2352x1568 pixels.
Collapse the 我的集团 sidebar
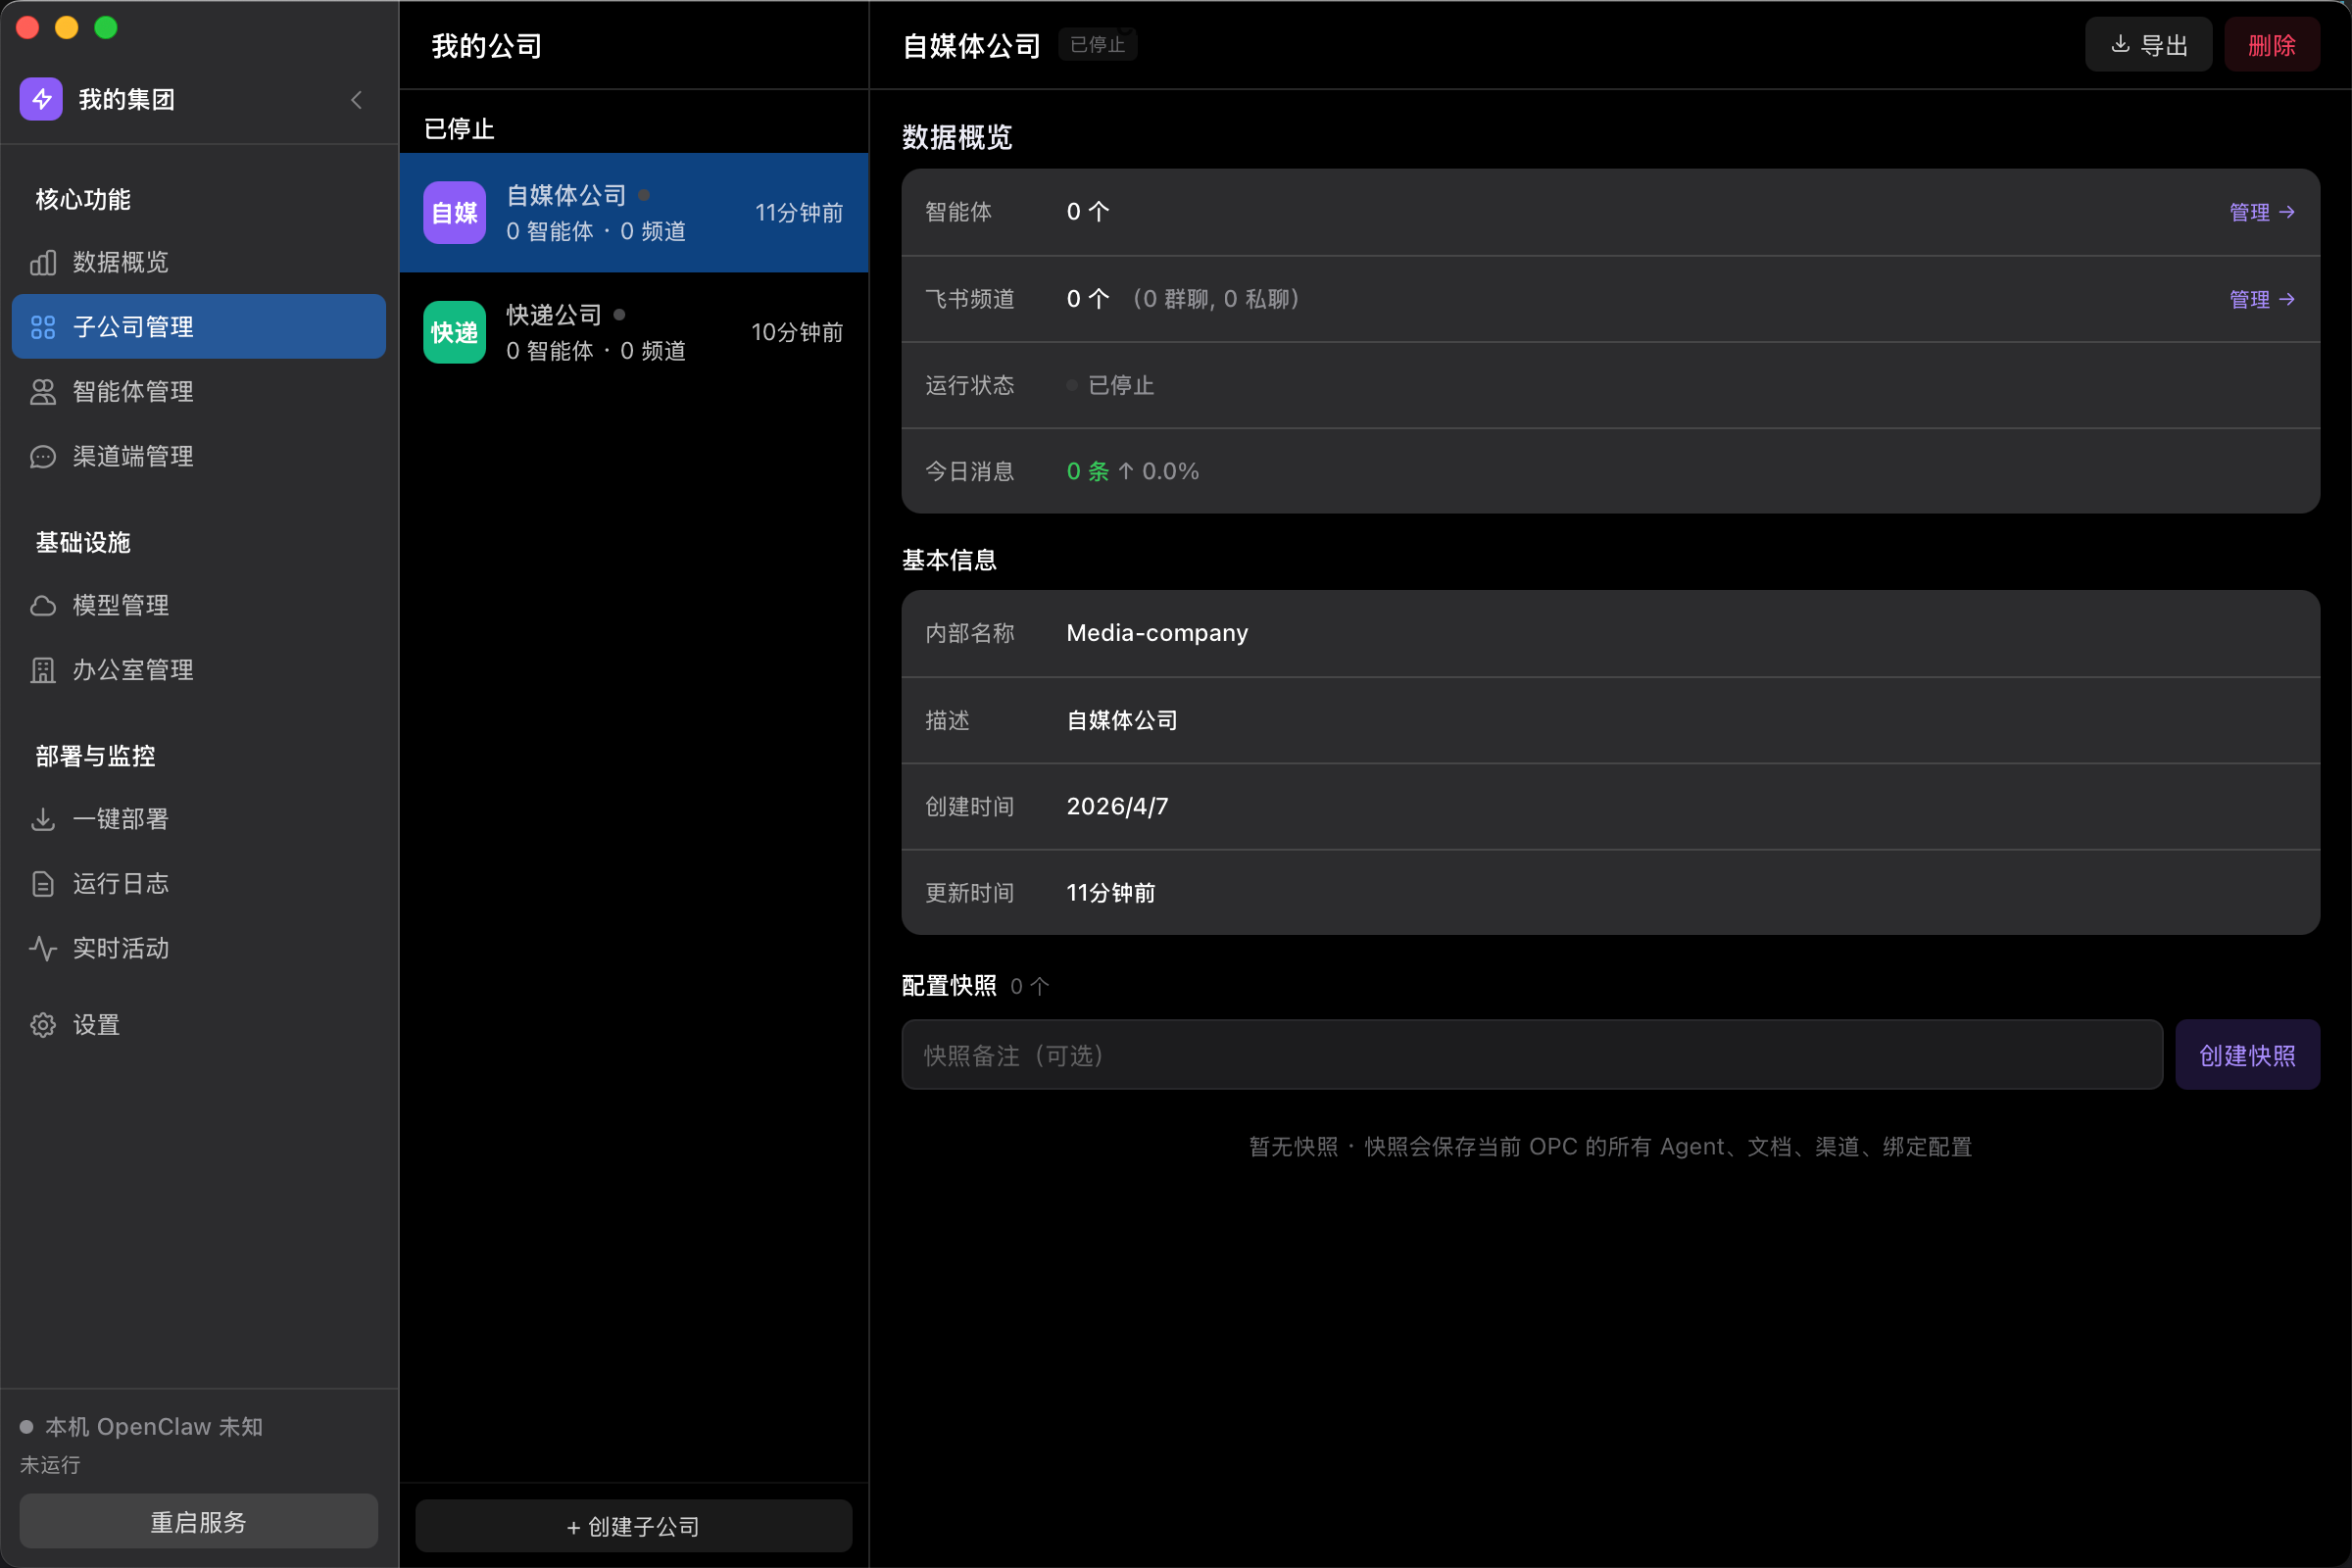pos(356,100)
